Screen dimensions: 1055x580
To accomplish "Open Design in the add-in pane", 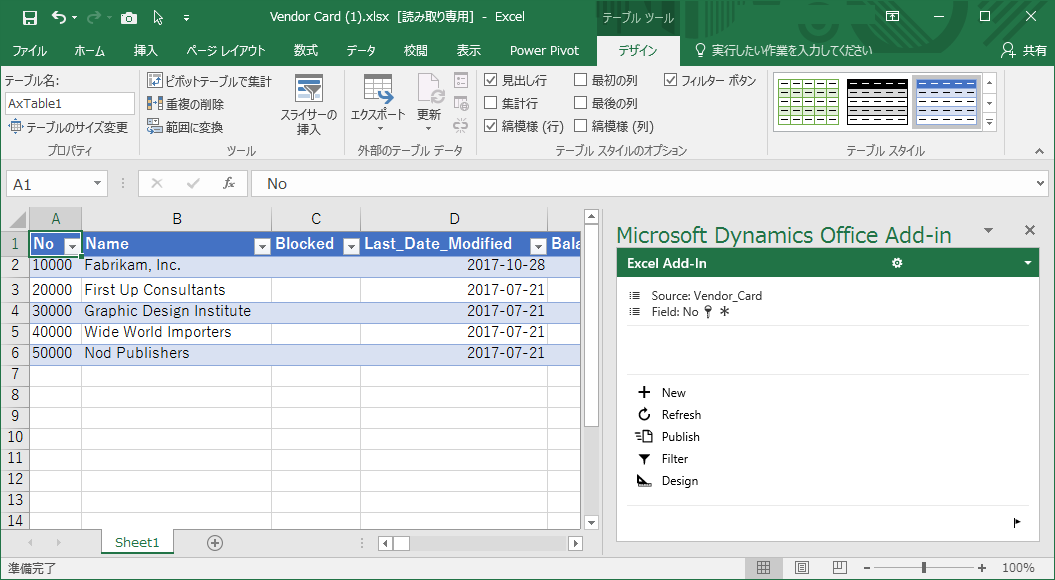I will (x=667, y=481).
